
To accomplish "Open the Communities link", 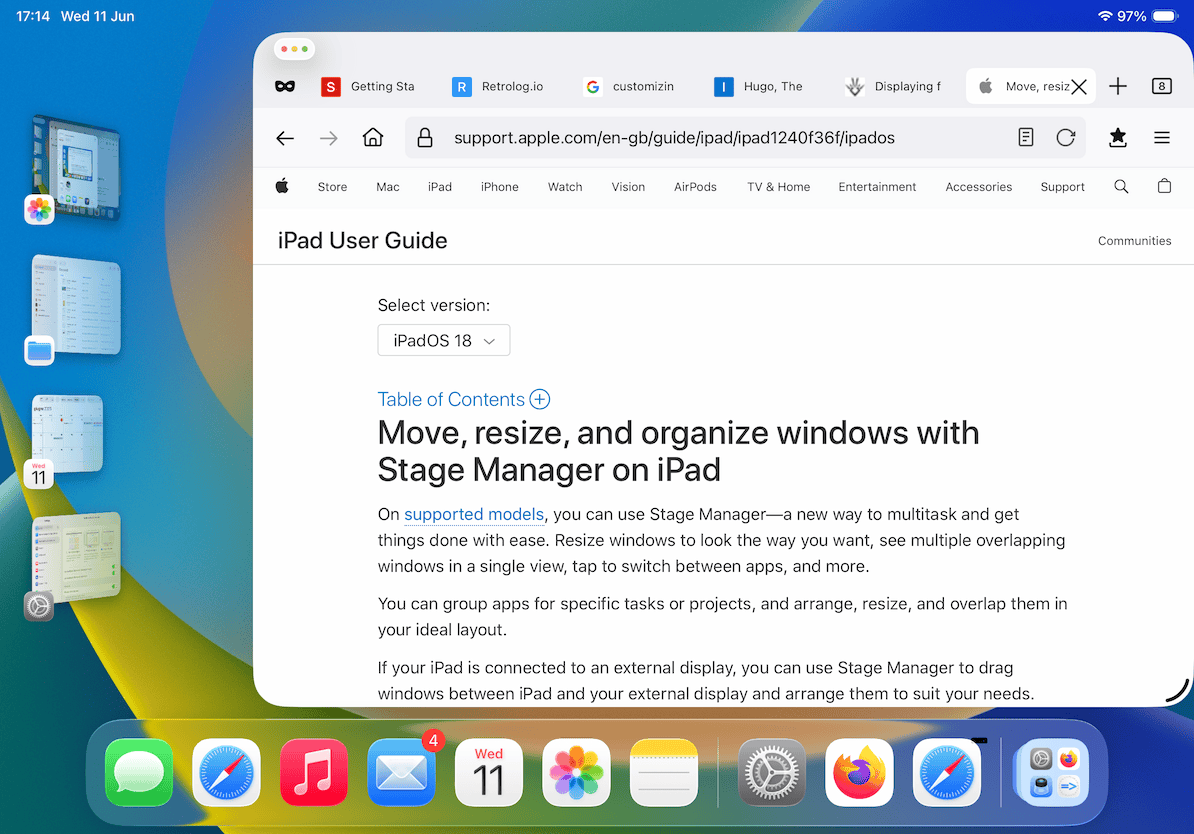I will (1134, 240).
